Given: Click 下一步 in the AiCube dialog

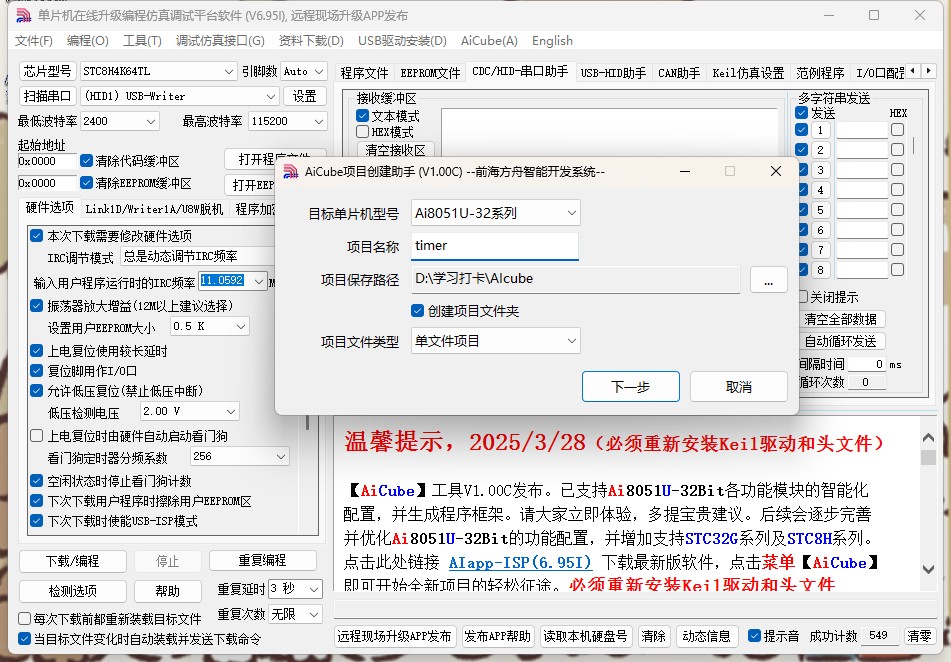Looking at the screenshot, I should pyautogui.click(x=631, y=387).
